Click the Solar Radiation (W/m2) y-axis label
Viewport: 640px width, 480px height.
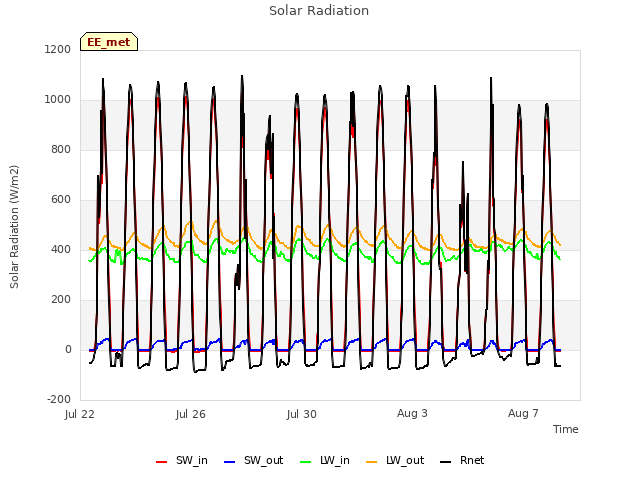point(14,227)
